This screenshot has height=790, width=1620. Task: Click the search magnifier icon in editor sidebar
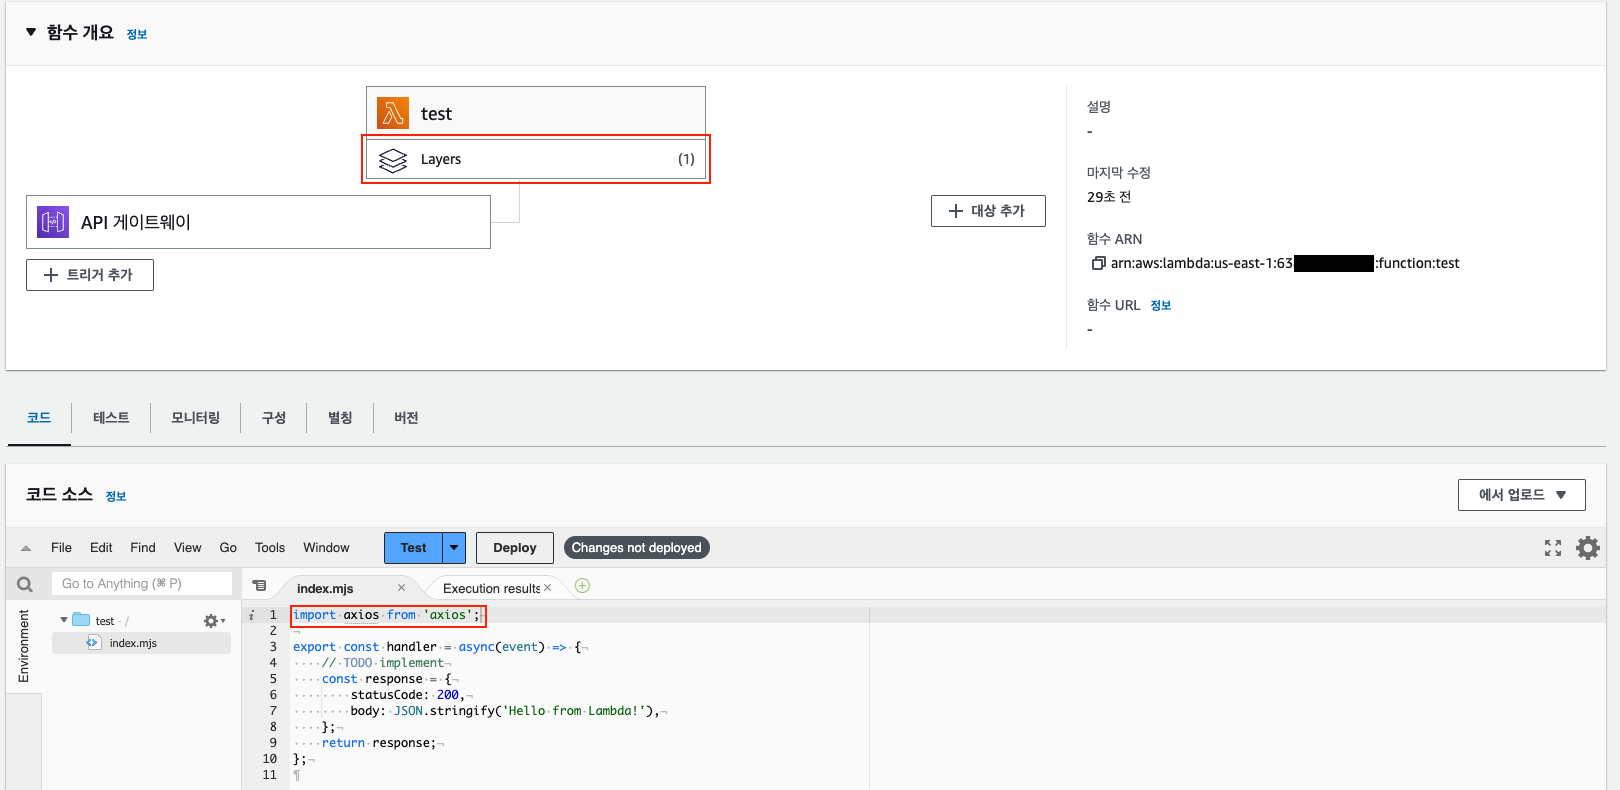pos(25,584)
